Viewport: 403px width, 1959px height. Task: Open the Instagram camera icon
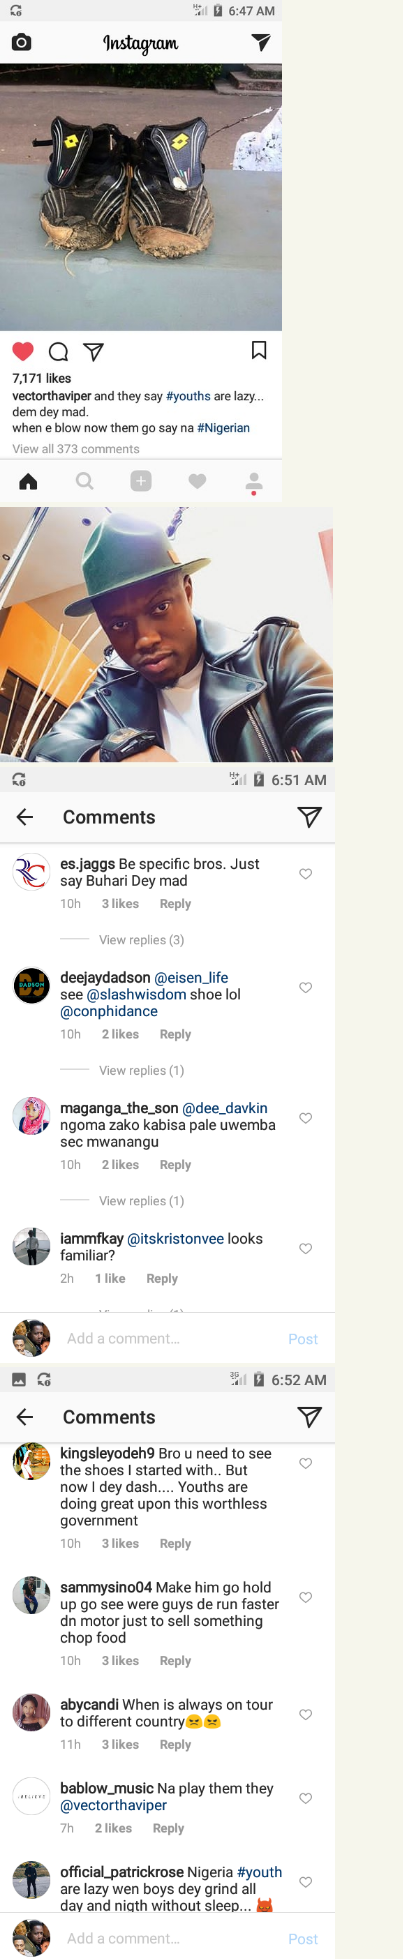click(x=21, y=42)
